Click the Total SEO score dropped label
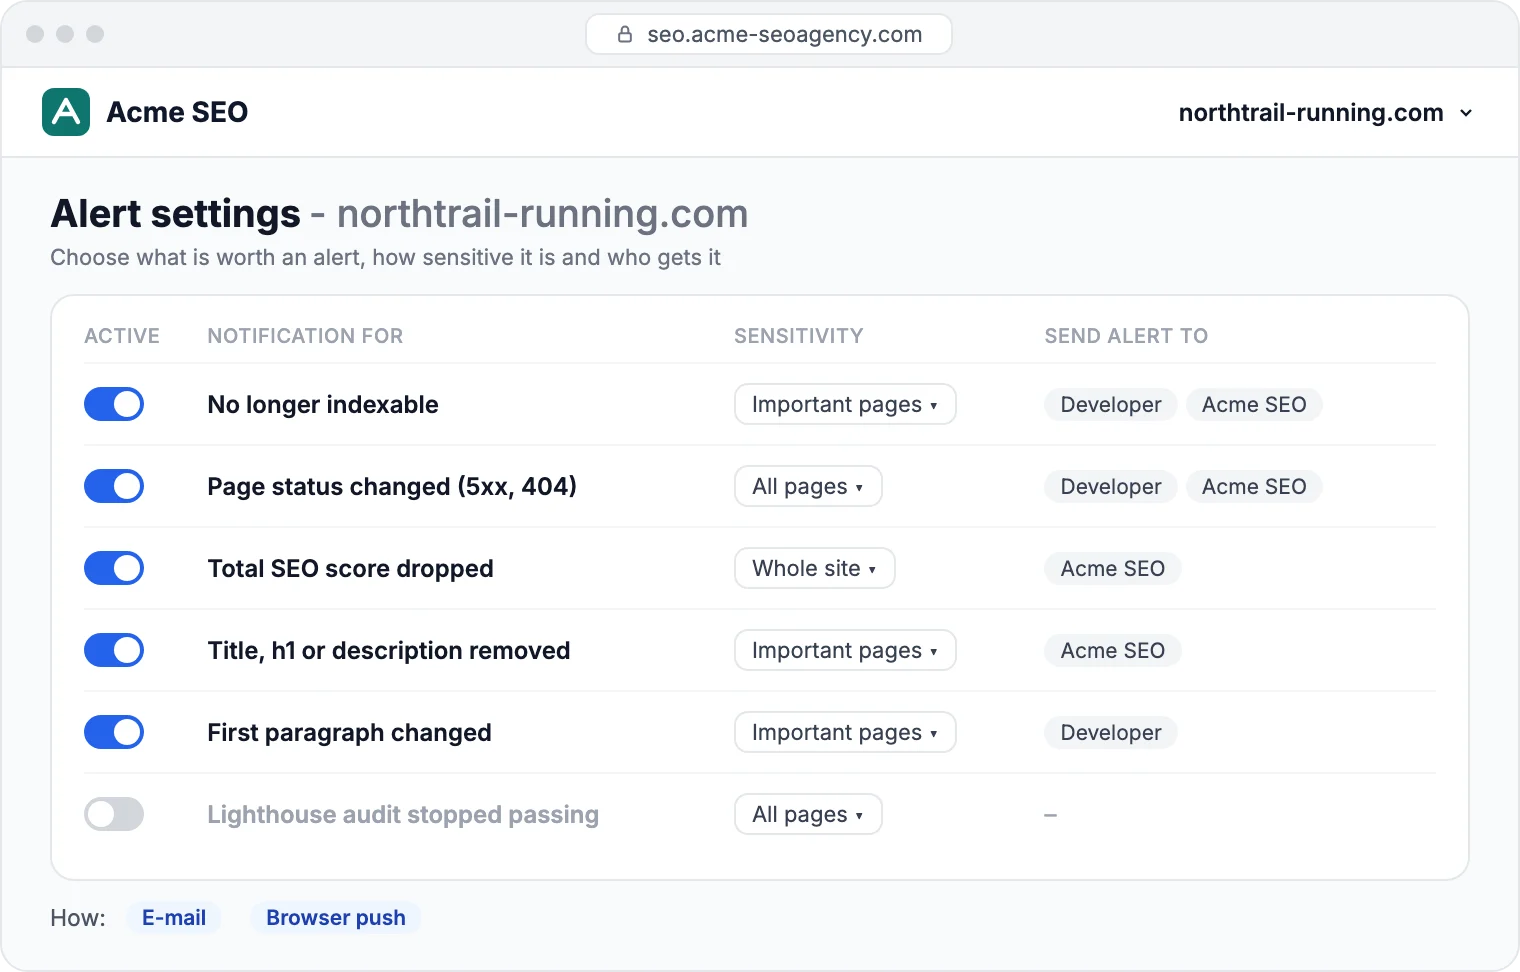Image resolution: width=1520 pixels, height=972 pixels. point(350,569)
